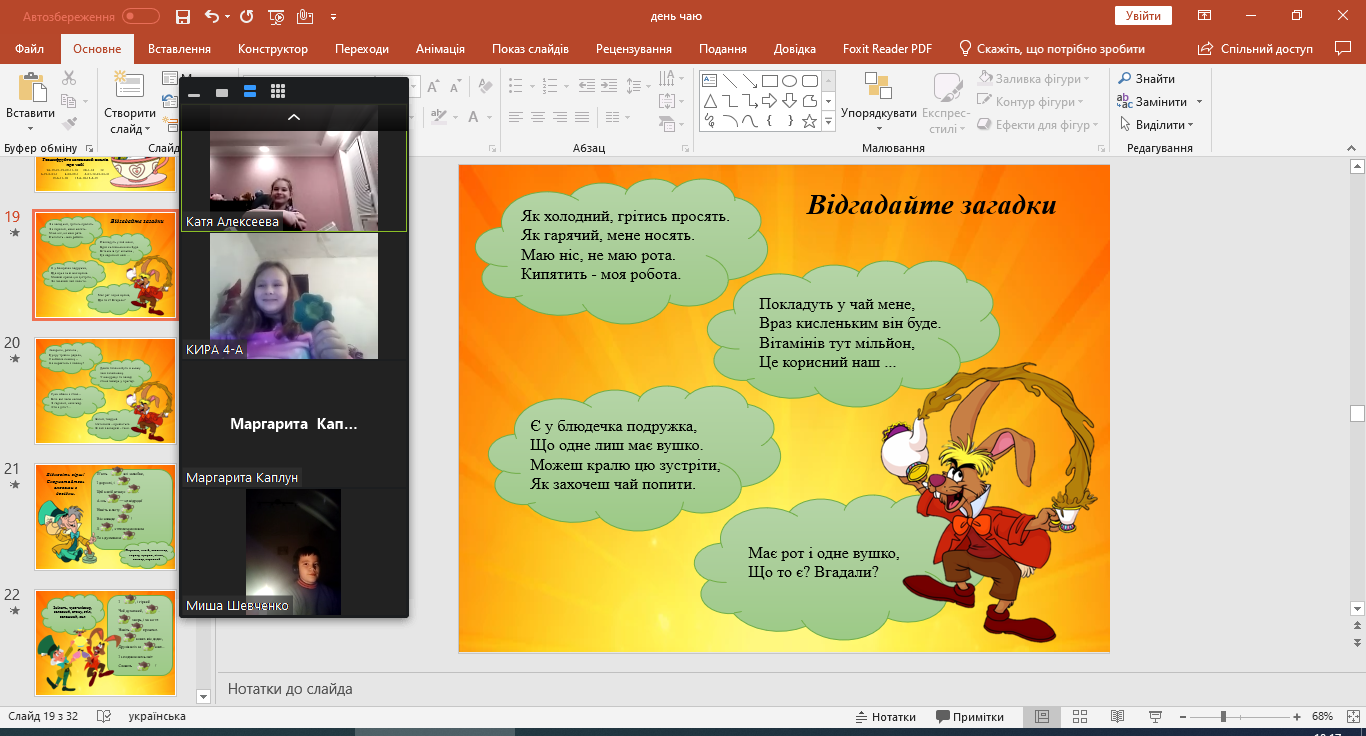Open the Упорядкувати arrange menu
This screenshot has height=736, width=1366.
pyautogui.click(x=879, y=102)
